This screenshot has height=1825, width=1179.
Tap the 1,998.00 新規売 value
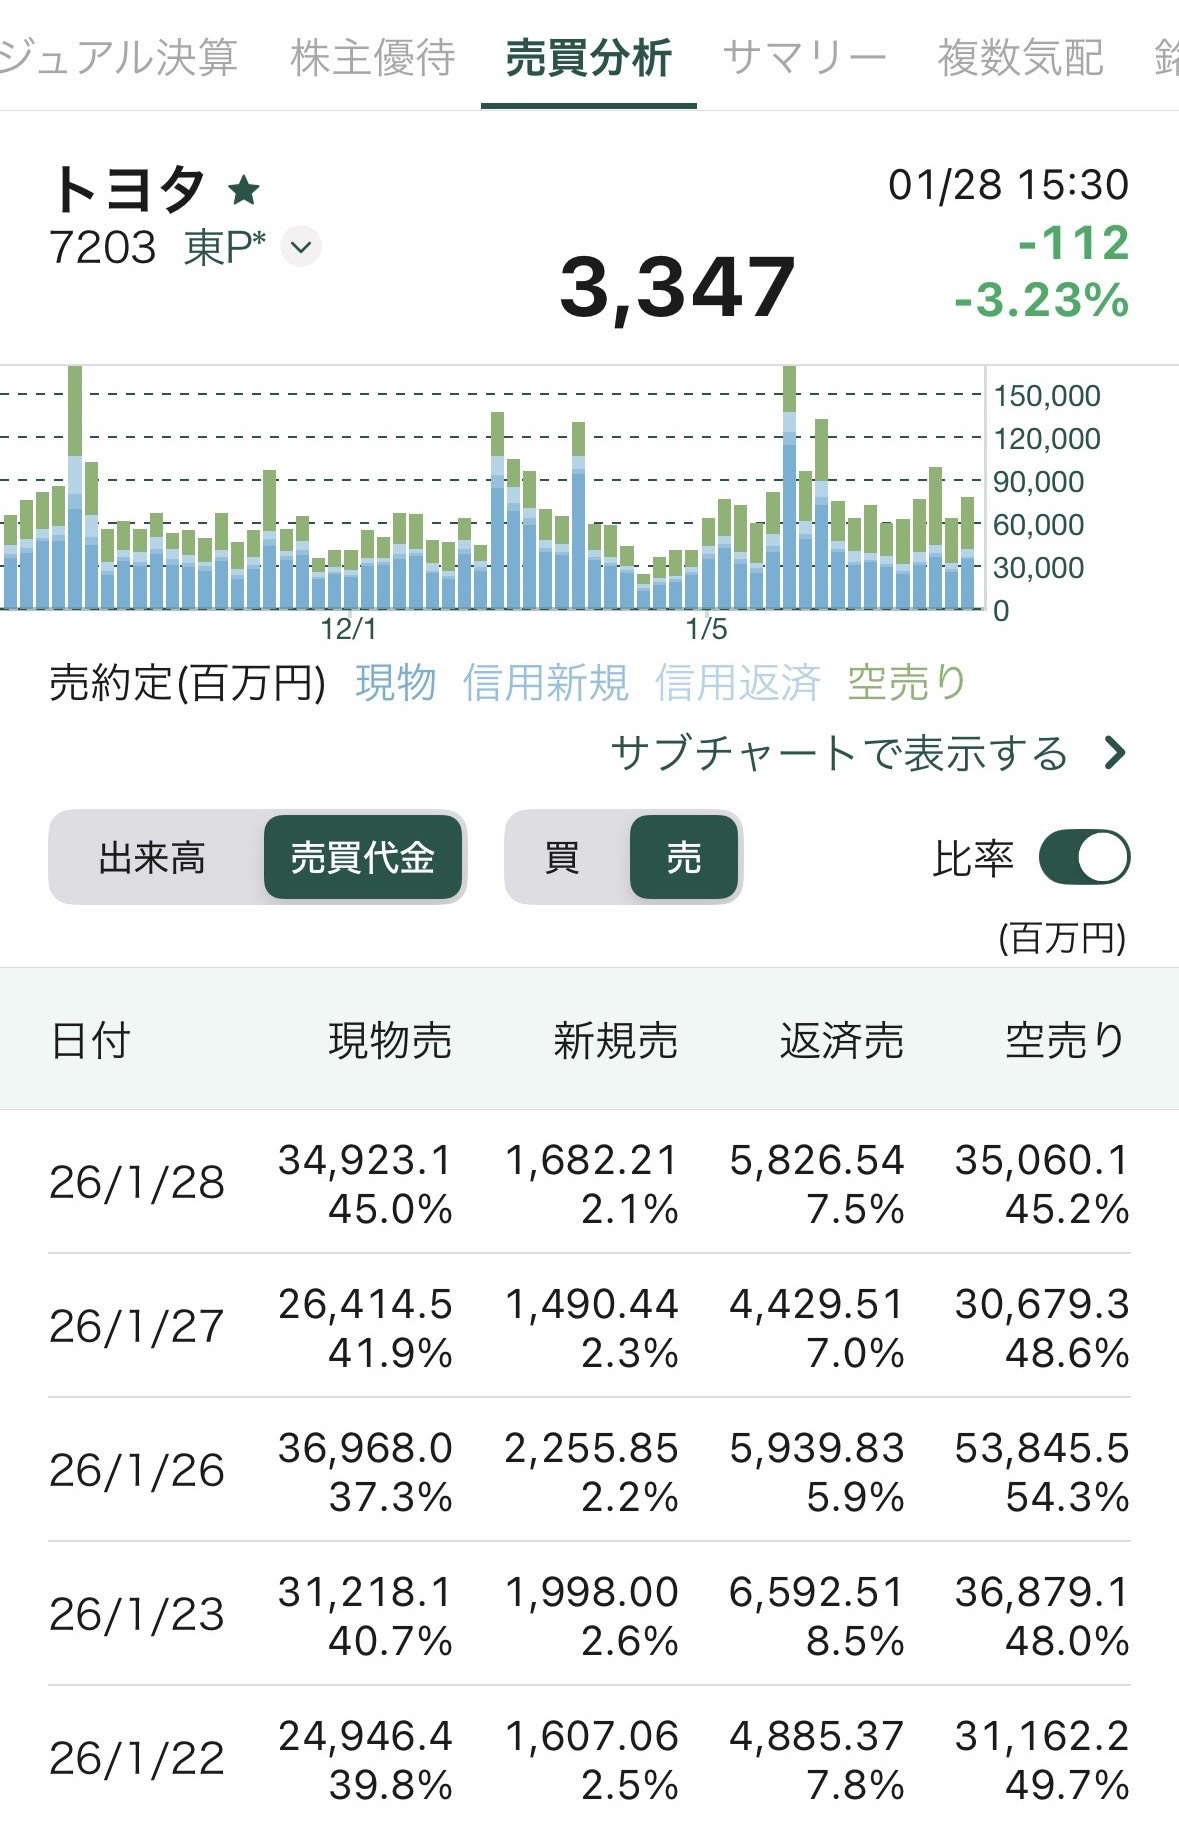[x=591, y=1592]
